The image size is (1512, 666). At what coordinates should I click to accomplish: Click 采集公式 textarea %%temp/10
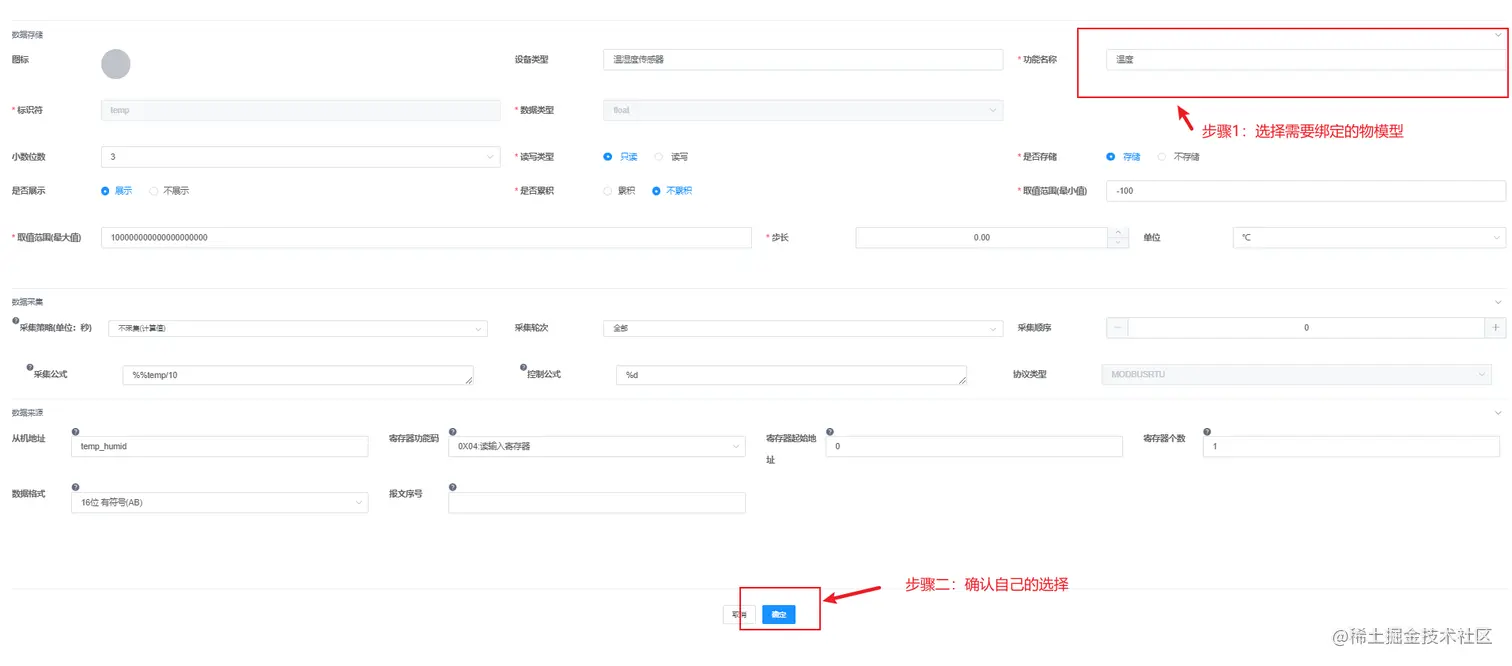(x=298, y=374)
